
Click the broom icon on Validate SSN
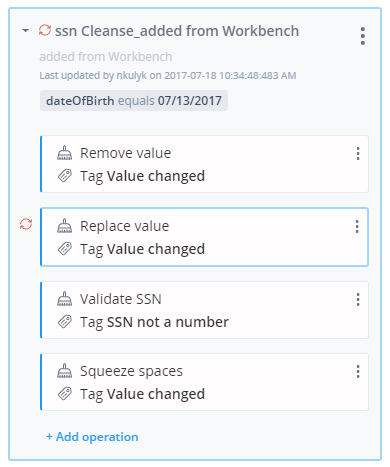(x=64, y=299)
